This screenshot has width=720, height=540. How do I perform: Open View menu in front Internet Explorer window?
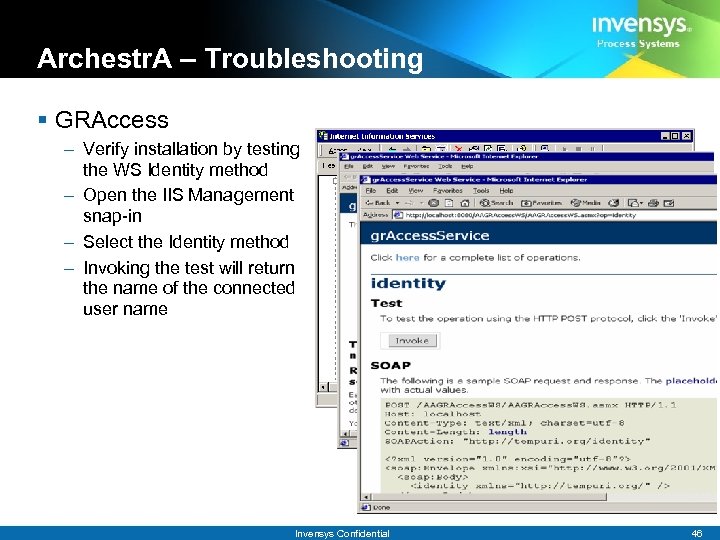pos(416,191)
